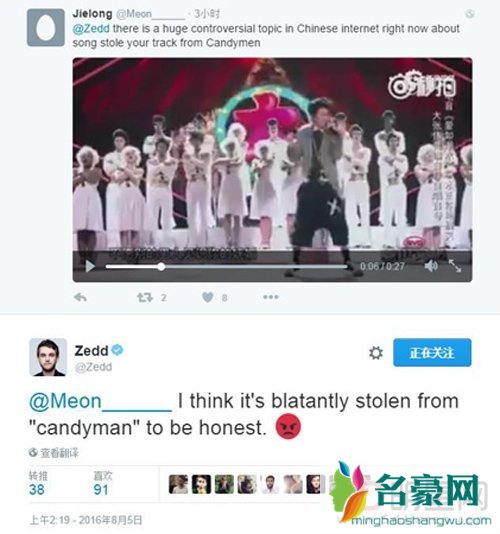This screenshot has width=500, height=534.
Task: Mute the video with speaker icon
Action: (431, 266)
